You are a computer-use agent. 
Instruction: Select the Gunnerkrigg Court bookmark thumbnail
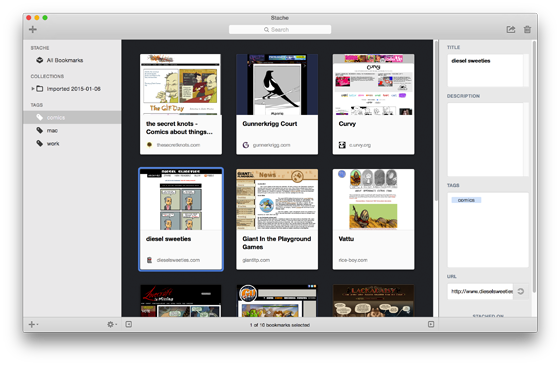coord(277,84)
